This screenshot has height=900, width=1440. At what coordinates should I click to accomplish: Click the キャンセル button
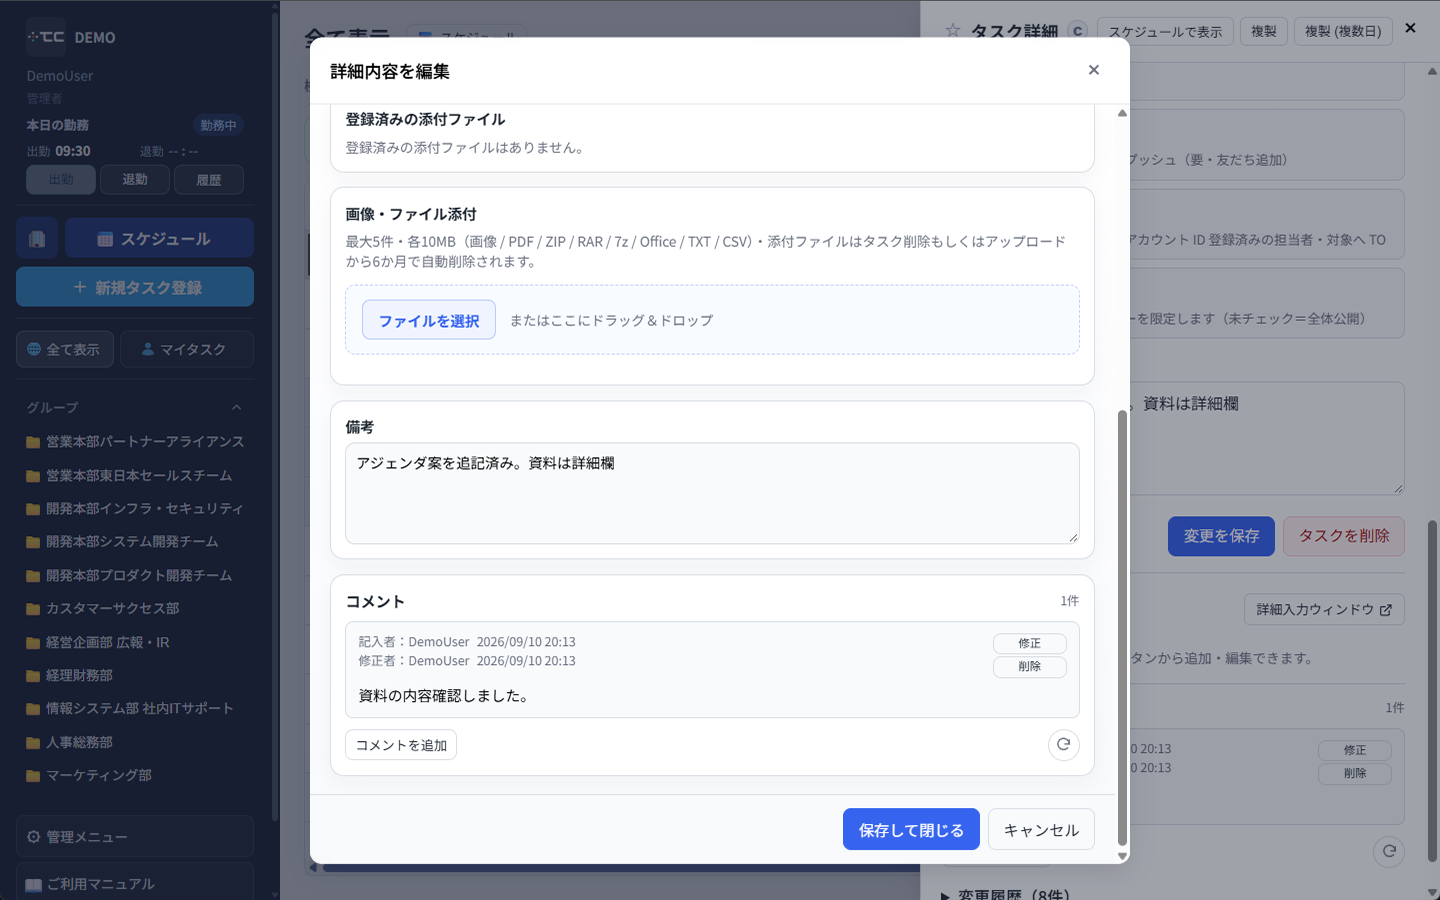tap(1041, 830)
